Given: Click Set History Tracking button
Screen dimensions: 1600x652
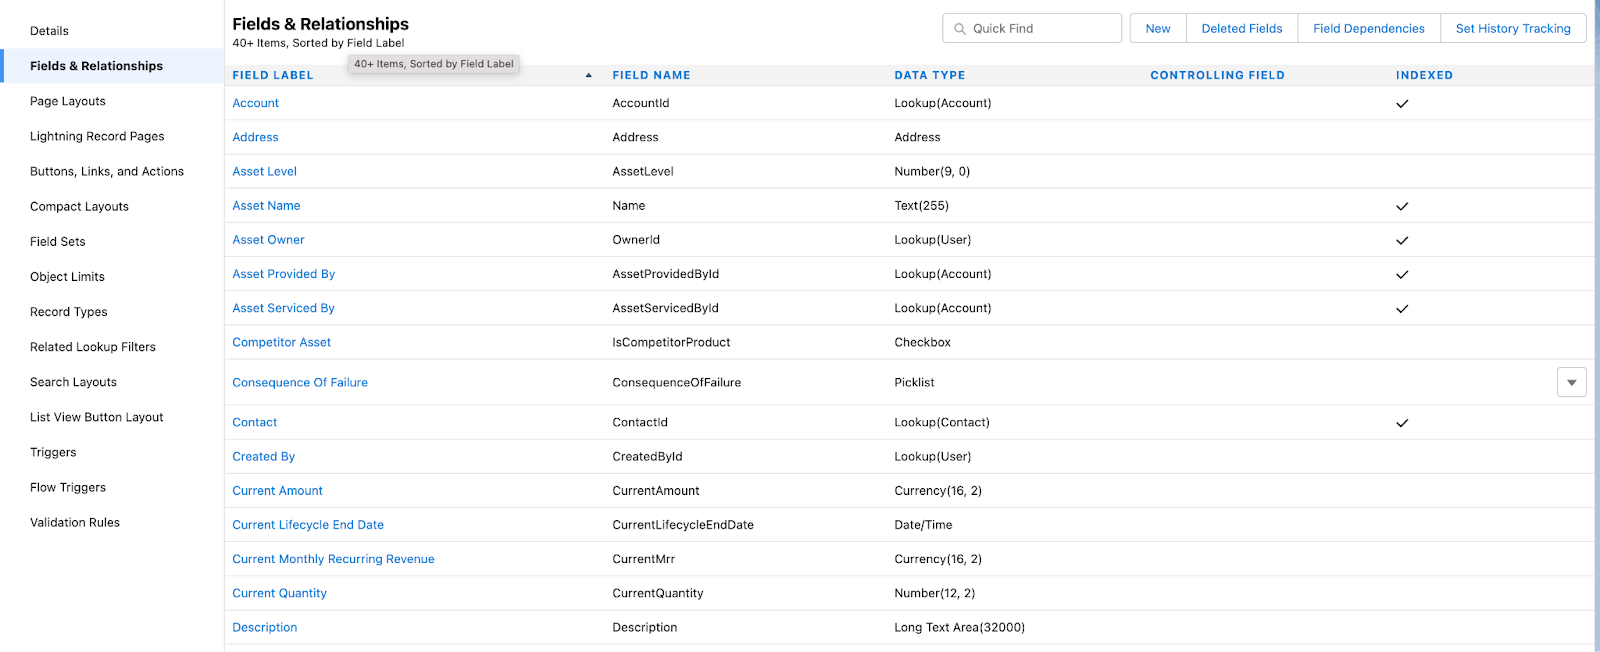Looking at the screenshot, I should tap(1513, 28).
